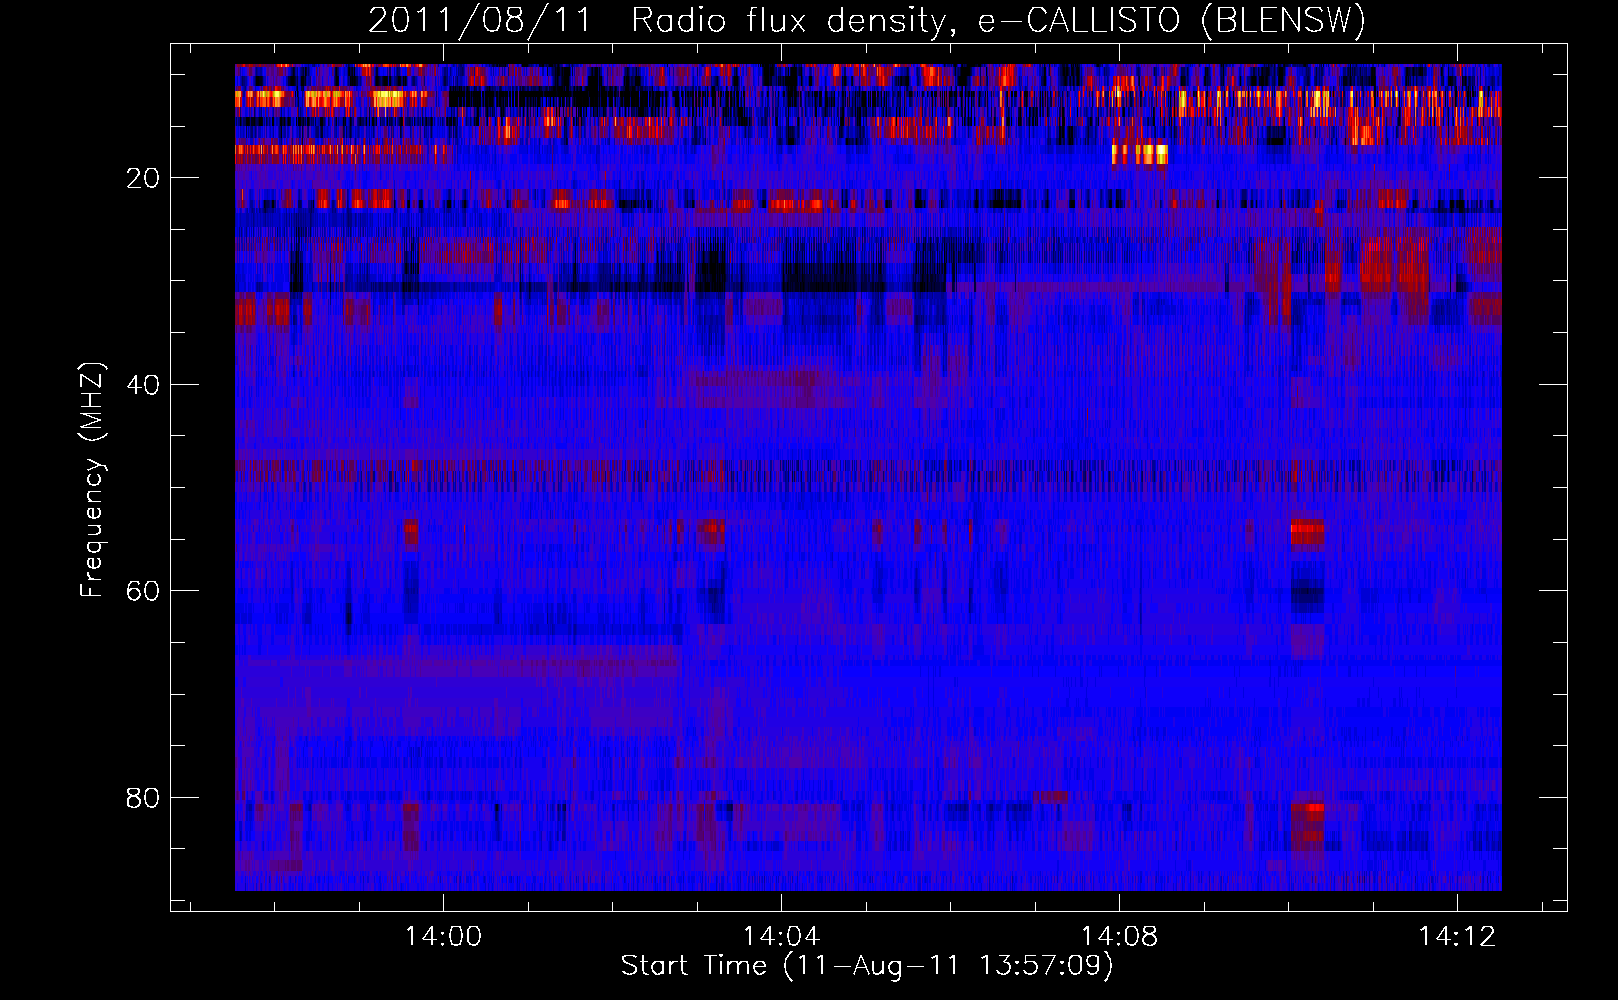
Task: Click the '40' frequency tick label
Action: coord(143,385)
